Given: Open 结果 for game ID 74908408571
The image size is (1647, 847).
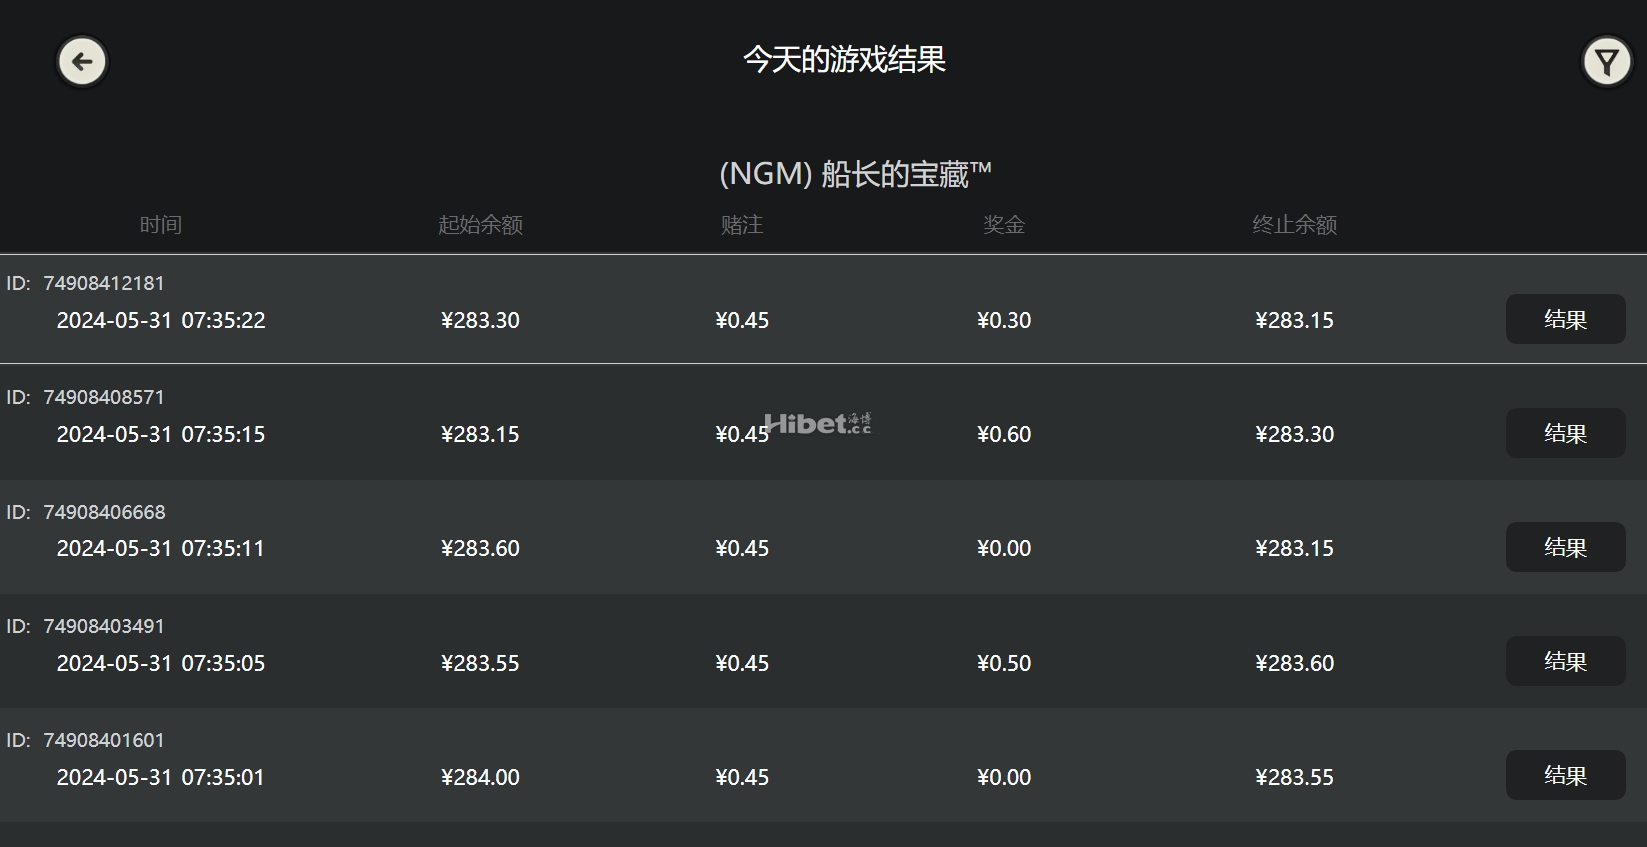Looking at the screenshot, I should pos(1565,433).
